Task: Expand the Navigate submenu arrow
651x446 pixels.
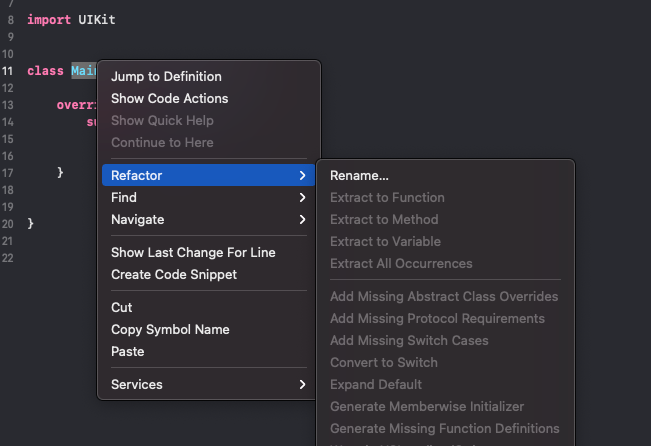Action: click(302, 219)
